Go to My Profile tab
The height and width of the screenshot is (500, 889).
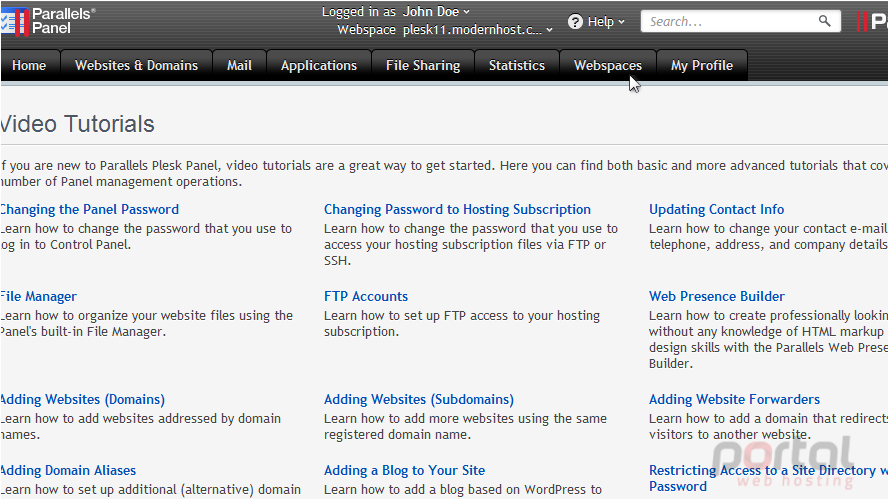tap(702, 65)
